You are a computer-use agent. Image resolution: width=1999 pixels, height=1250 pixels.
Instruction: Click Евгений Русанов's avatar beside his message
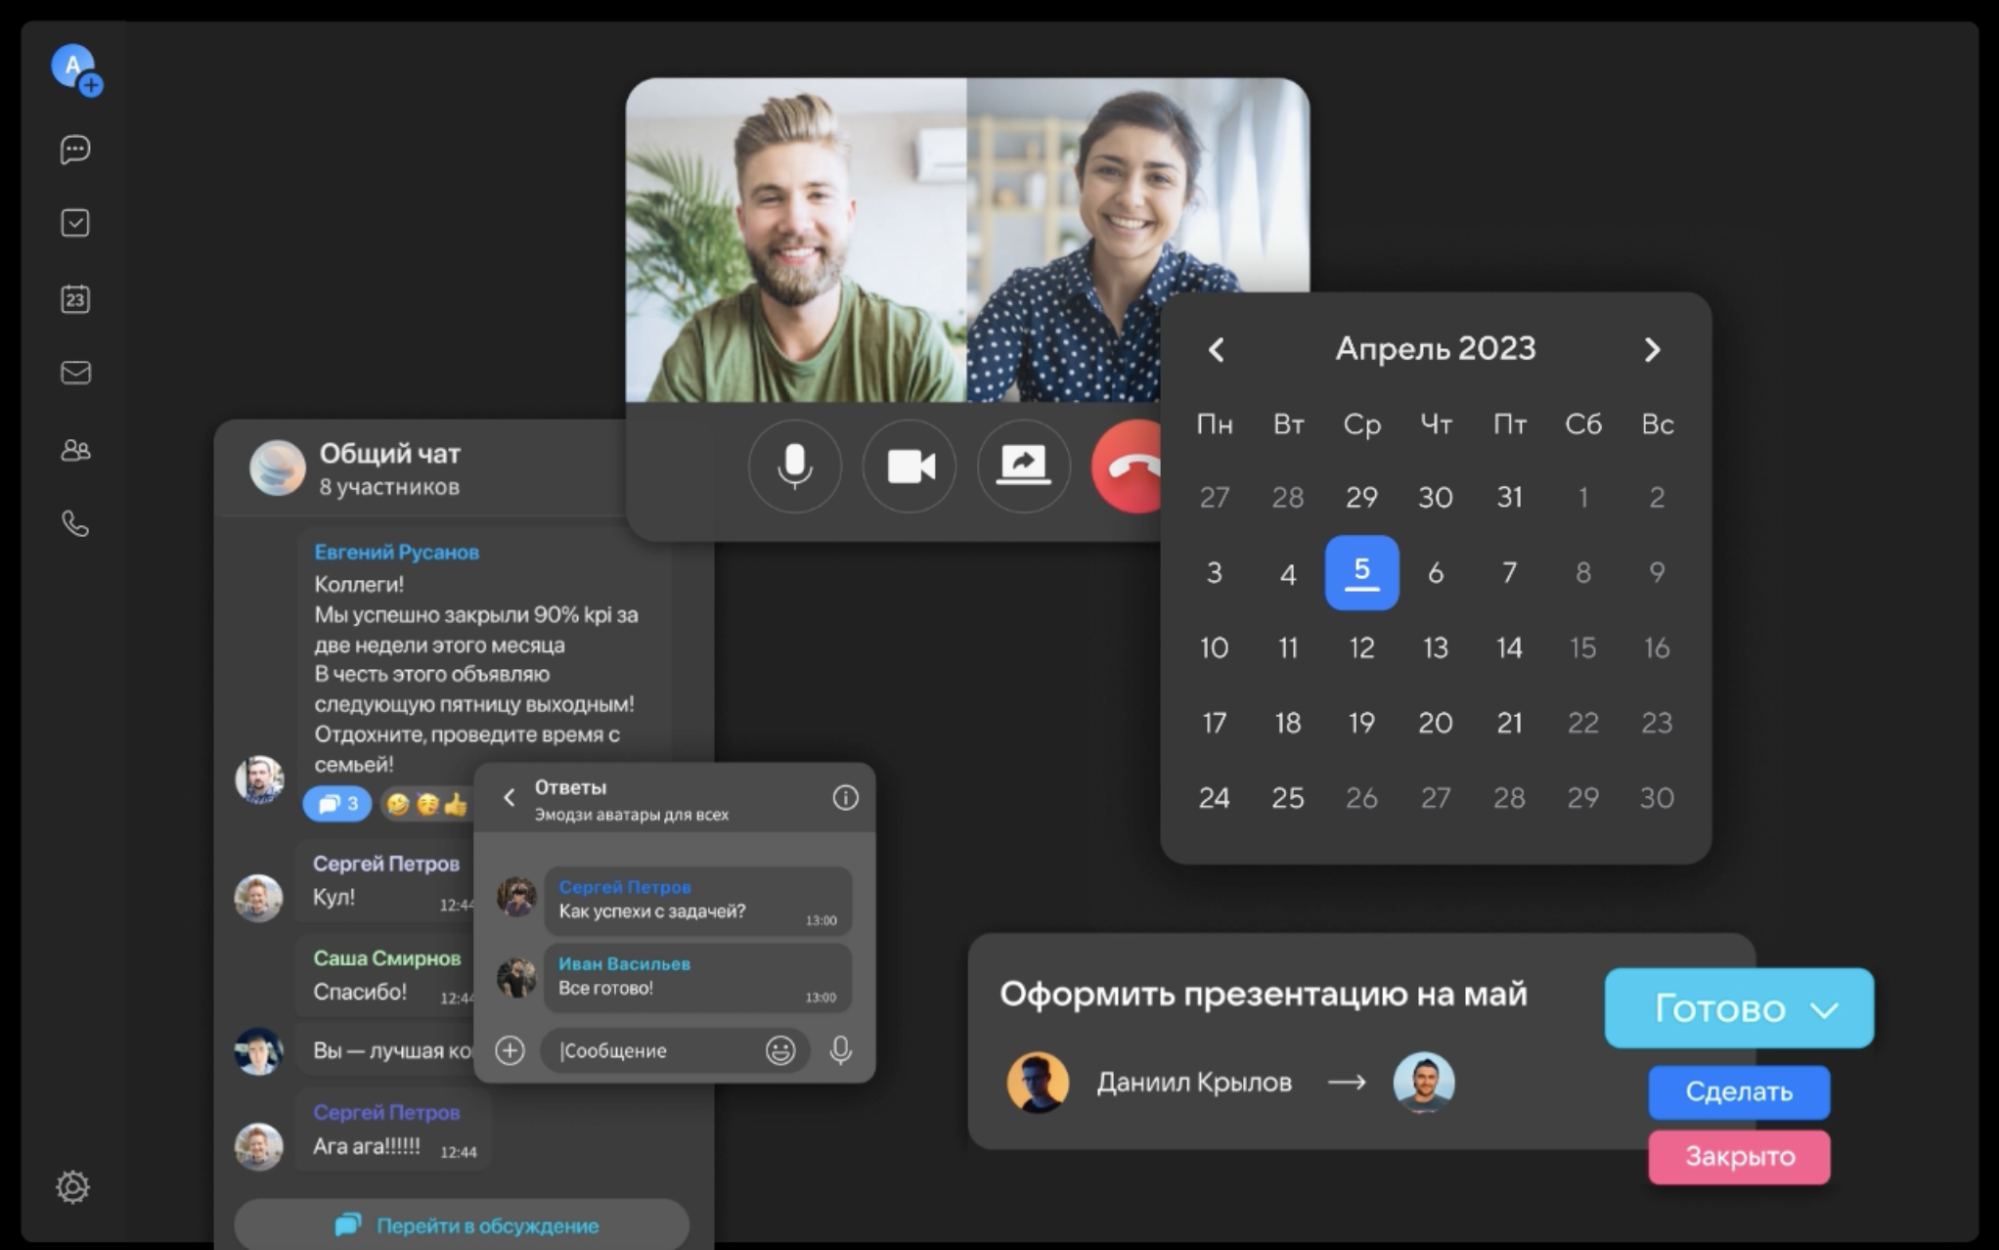click(259, 779)
